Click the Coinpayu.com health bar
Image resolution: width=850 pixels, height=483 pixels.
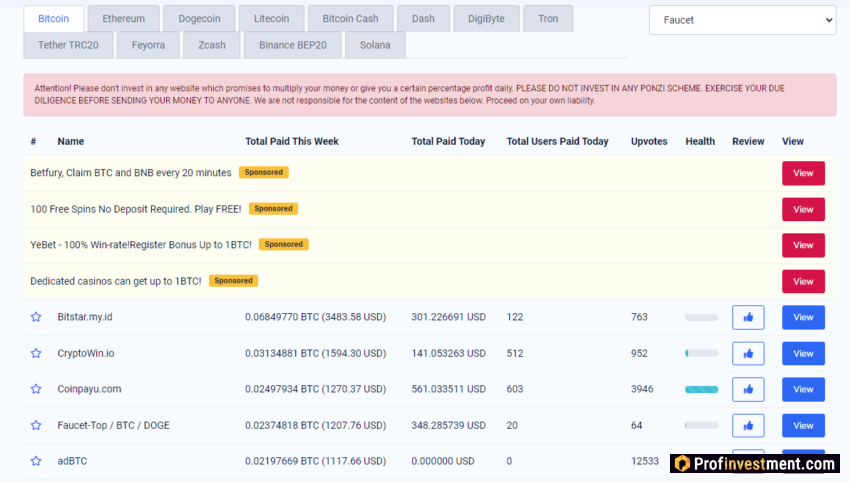[701, 389]
